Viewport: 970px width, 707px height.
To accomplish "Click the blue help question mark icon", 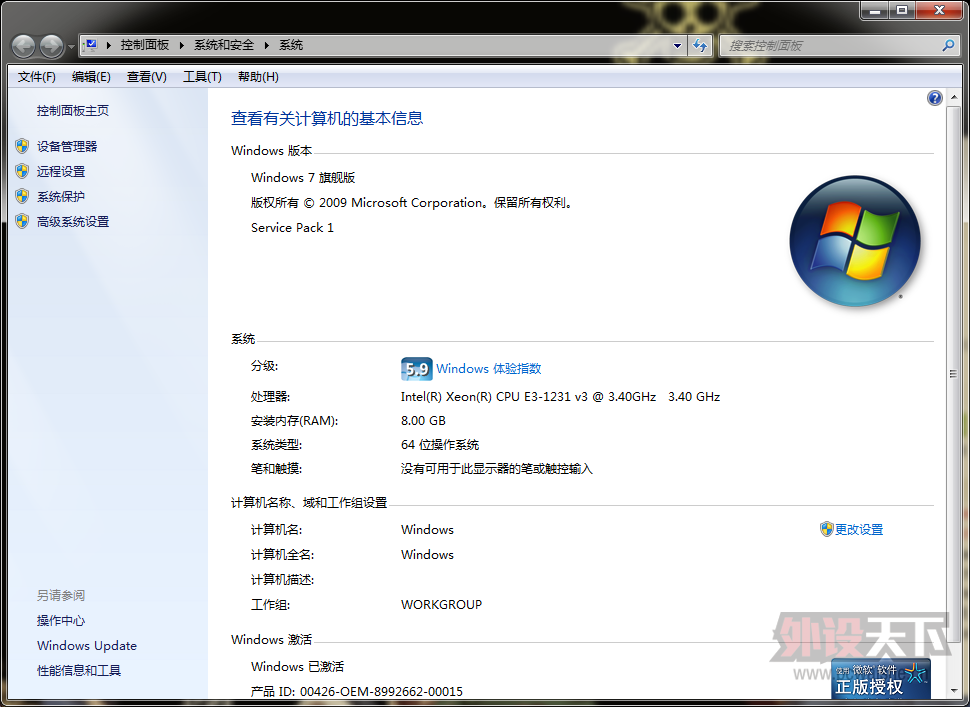I will coord(935,98).
